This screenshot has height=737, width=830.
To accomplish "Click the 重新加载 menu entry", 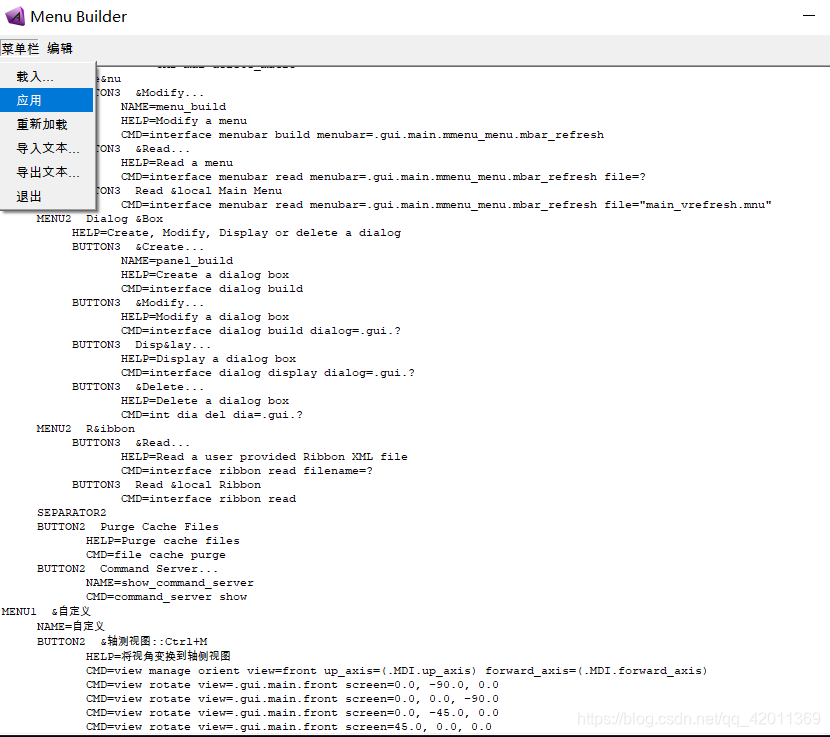I will pyautogui.click(x=42, y=124).
